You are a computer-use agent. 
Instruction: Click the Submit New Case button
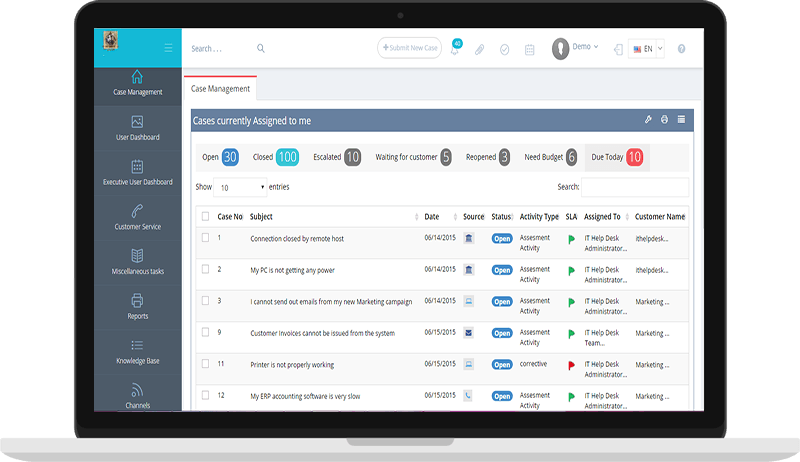click(x=410, y=48)
